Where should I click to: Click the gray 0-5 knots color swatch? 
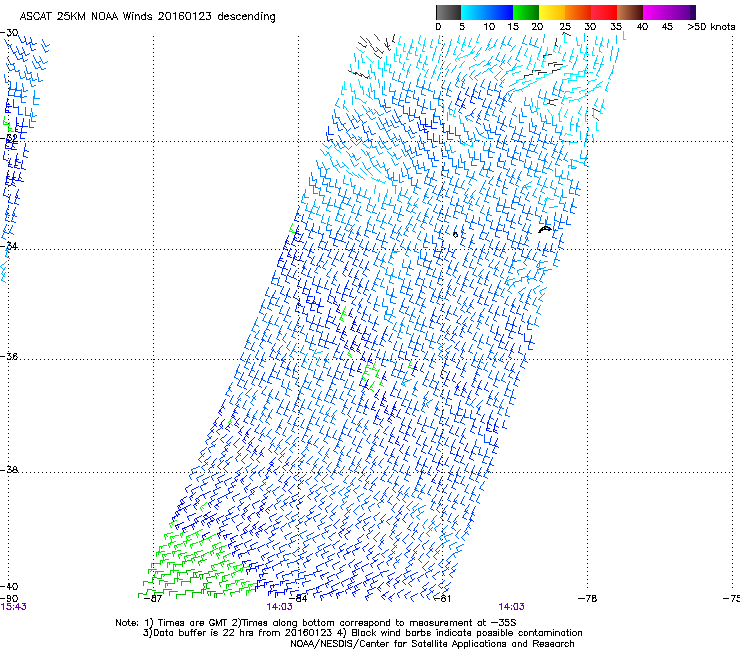(448, 12)
